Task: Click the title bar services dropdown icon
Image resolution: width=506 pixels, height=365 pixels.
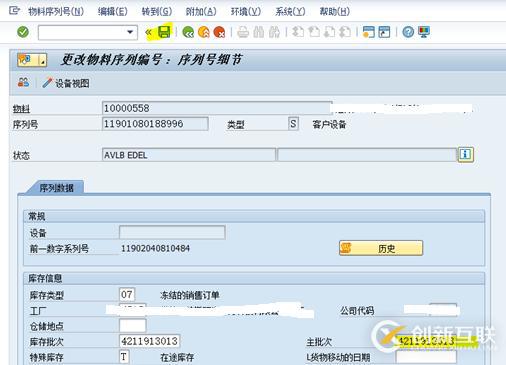Action: point(32,60)
